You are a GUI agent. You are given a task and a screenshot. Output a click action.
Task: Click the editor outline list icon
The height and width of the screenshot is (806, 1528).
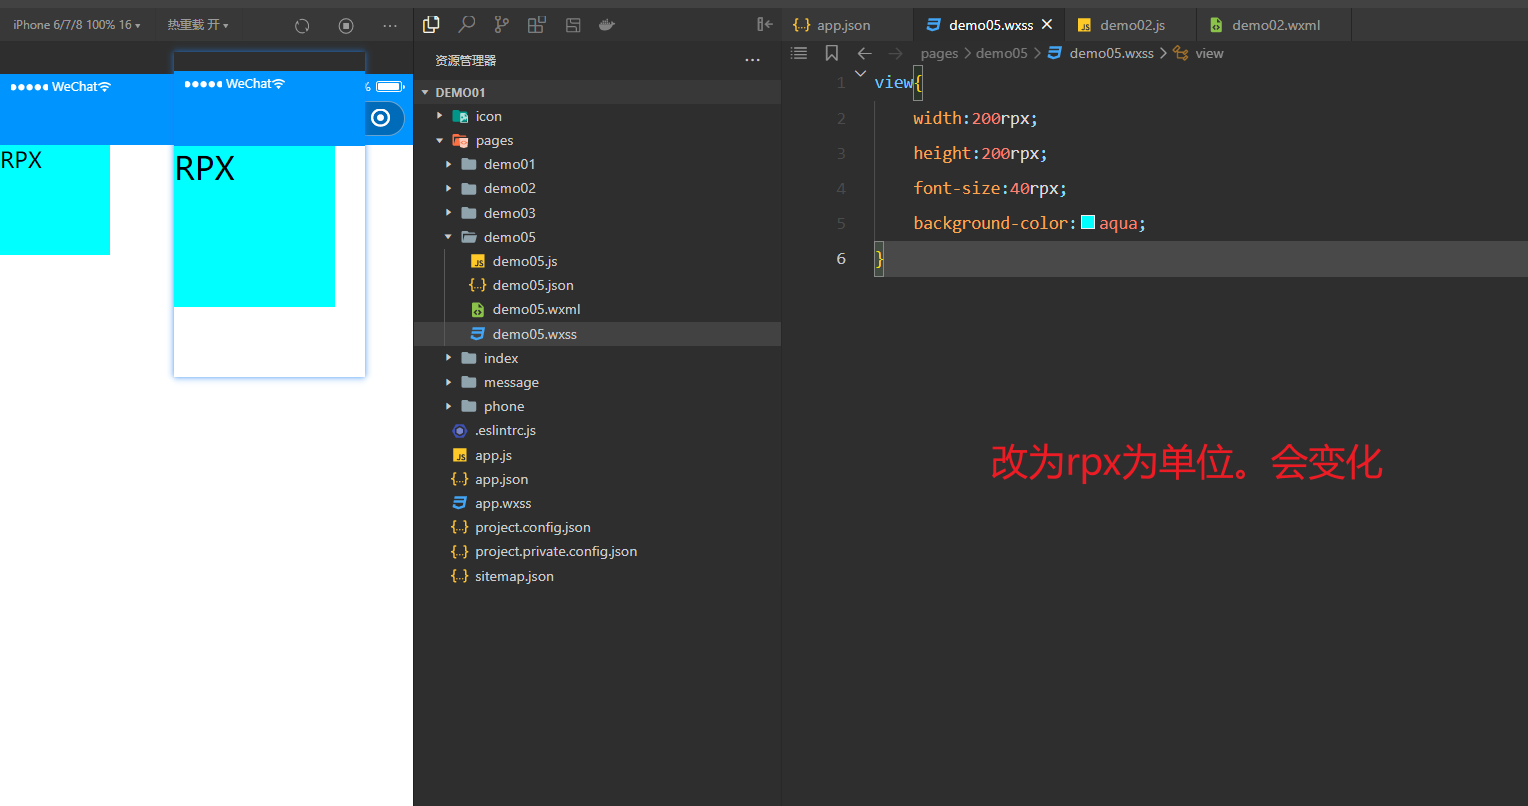tap(798, 53)
